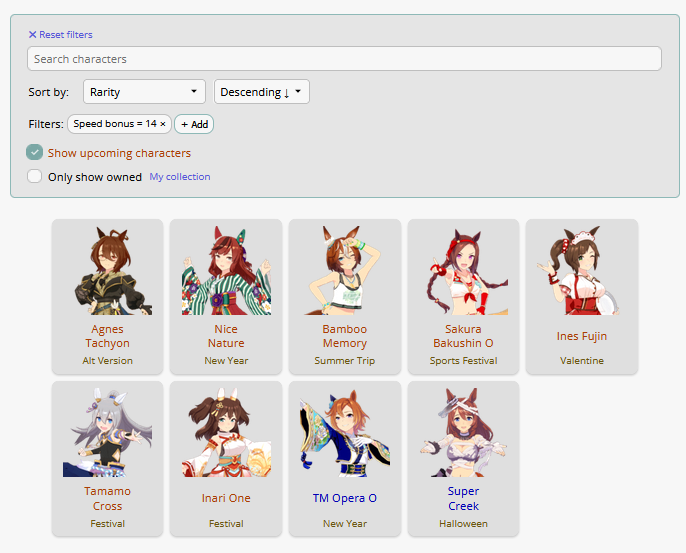Focus the Search characters input field
Screen dimensions: 686x553
[x=344, y=59]
